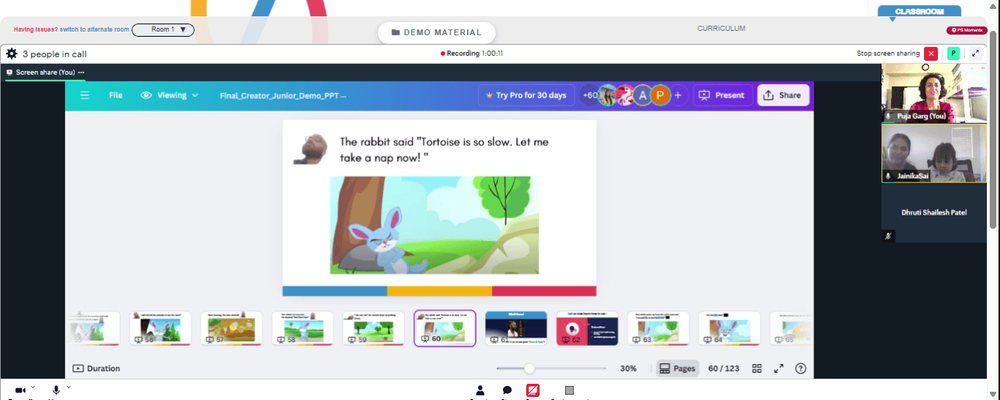Open the DEMO MATERIAL tab

(437, 33)
